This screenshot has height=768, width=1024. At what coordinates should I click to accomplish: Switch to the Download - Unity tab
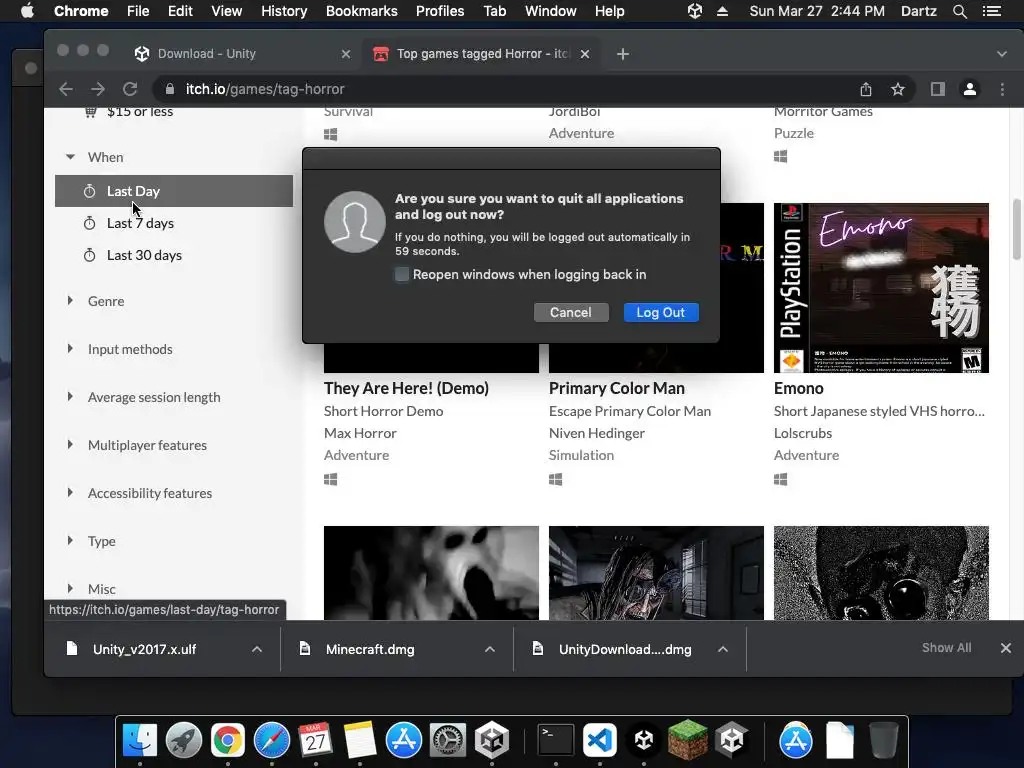[242, 54]
